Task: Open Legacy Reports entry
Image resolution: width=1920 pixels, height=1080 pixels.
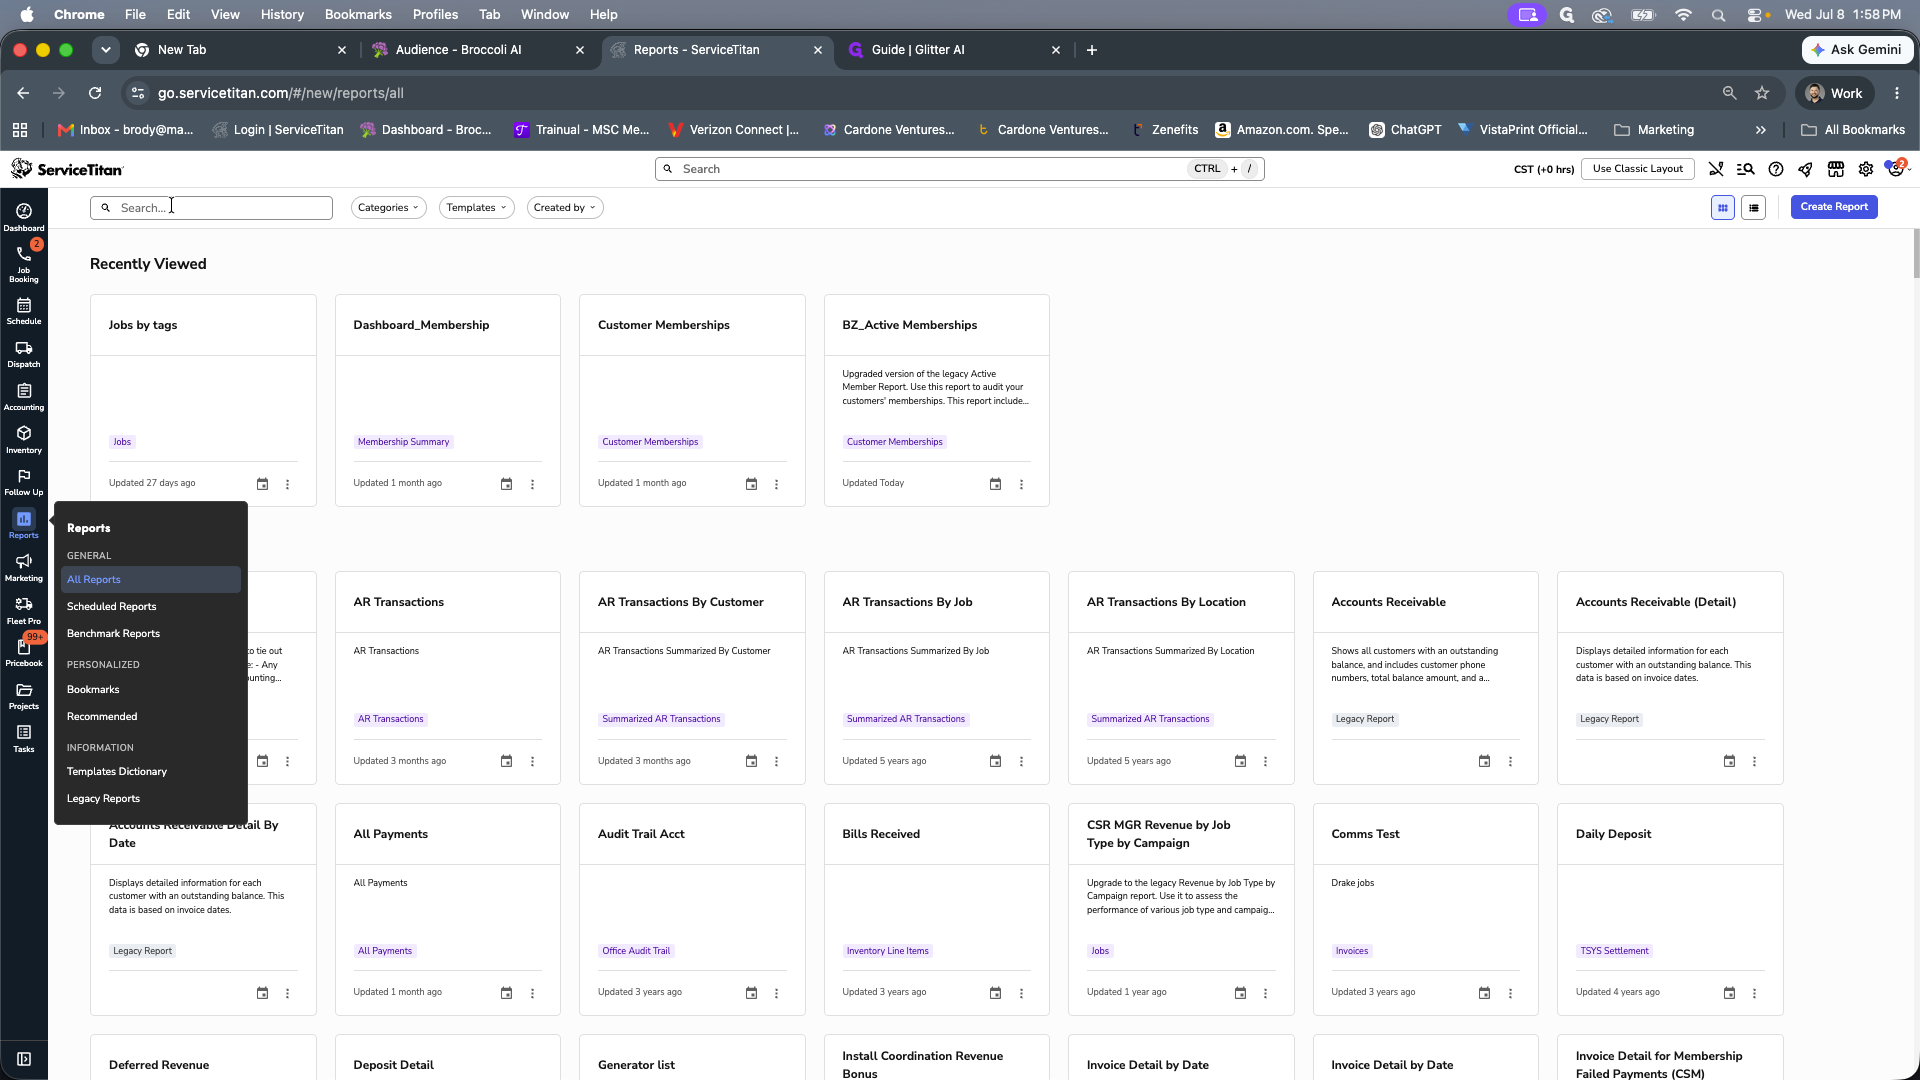Action: [150, 799]
